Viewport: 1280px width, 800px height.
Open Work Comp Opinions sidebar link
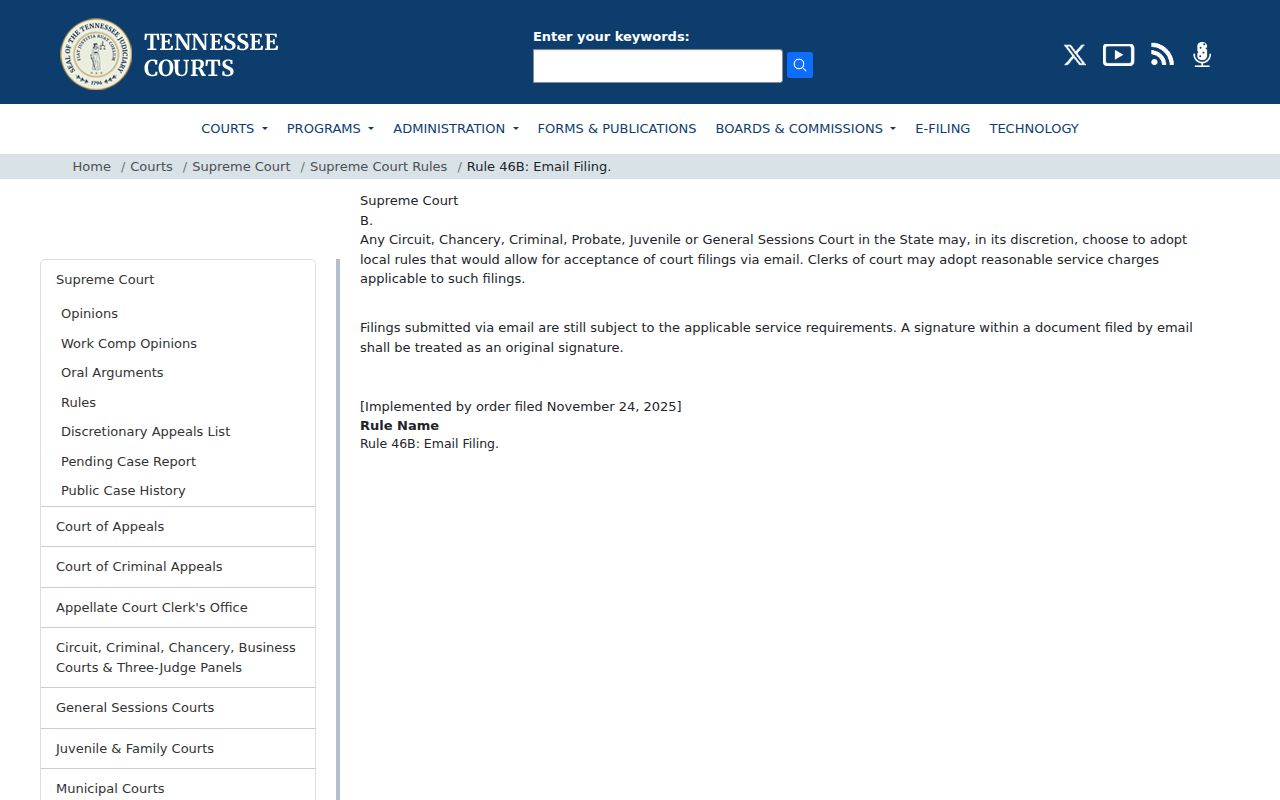129,344
